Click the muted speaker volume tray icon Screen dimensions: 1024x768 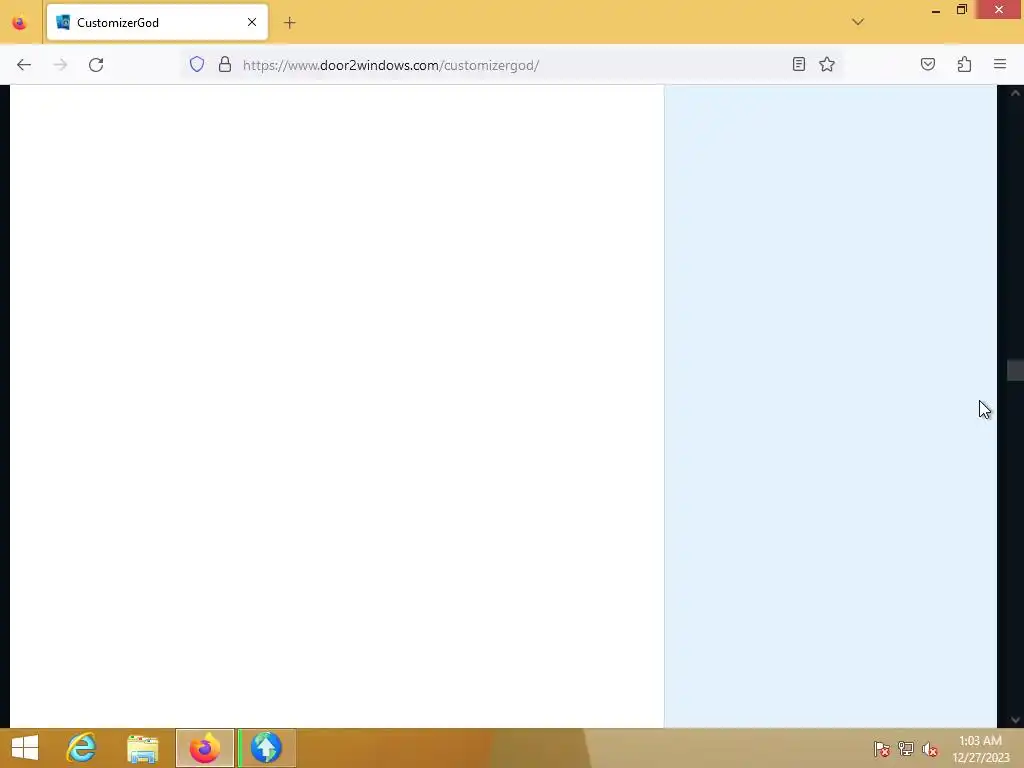pos(930,749)
